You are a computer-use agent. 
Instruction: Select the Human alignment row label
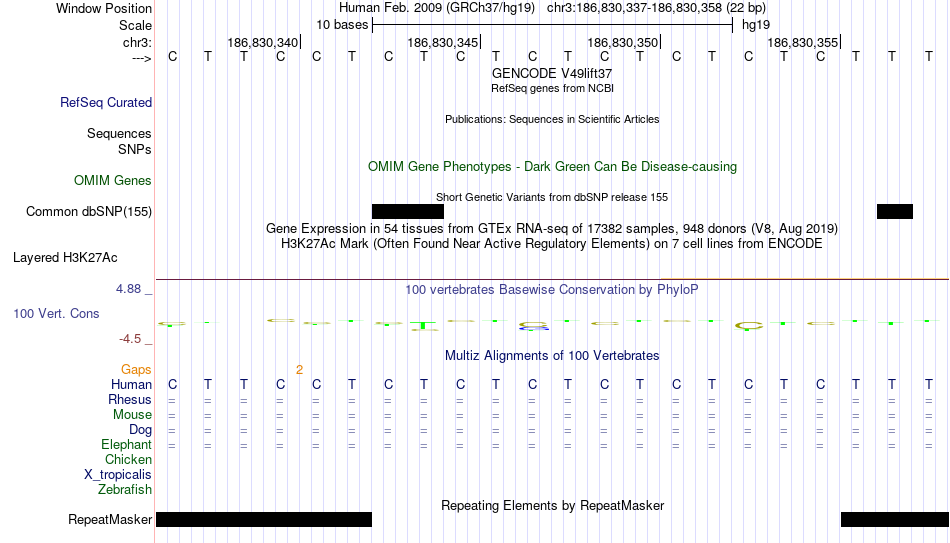[131, 385]
